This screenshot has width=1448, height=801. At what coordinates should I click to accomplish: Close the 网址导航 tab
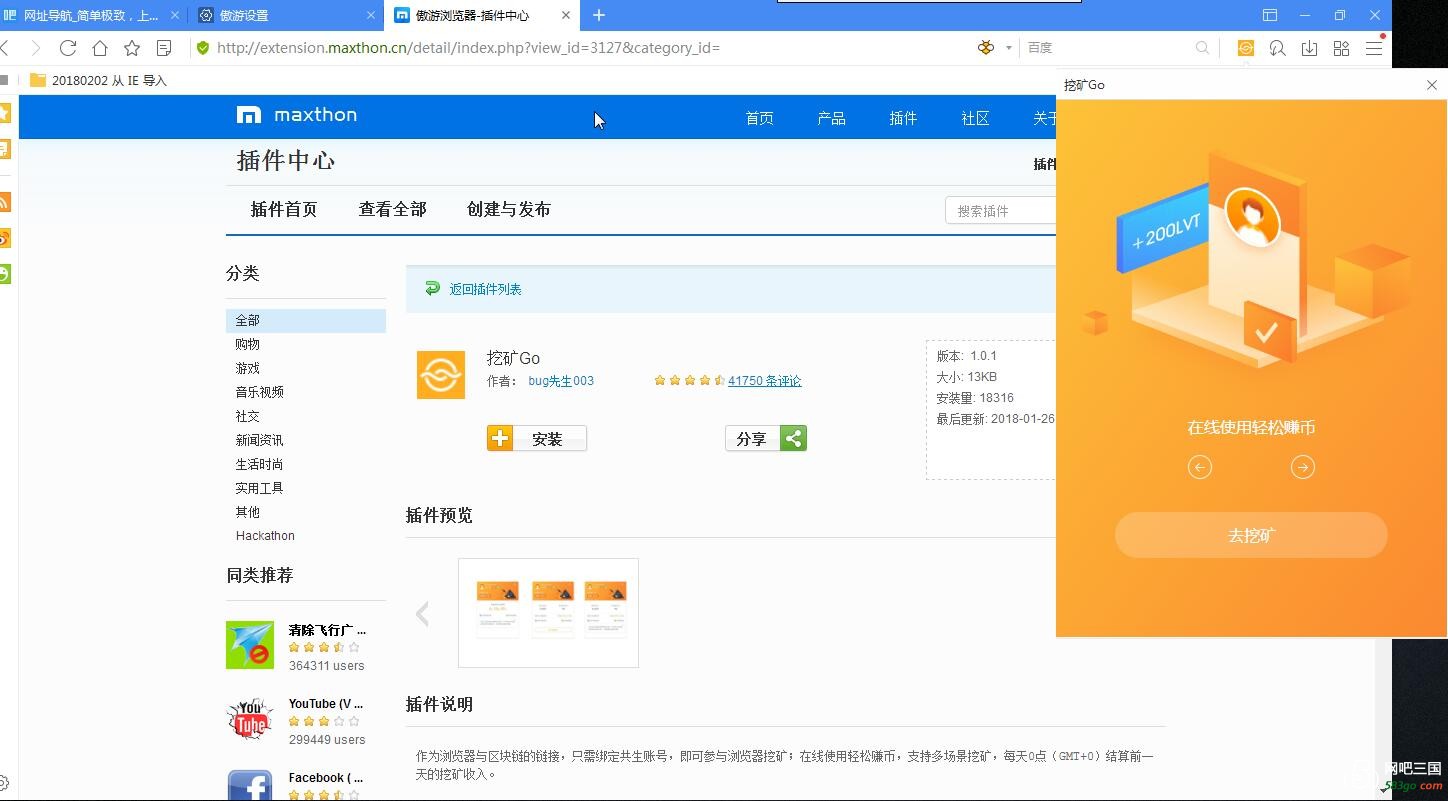pos(176,15)
